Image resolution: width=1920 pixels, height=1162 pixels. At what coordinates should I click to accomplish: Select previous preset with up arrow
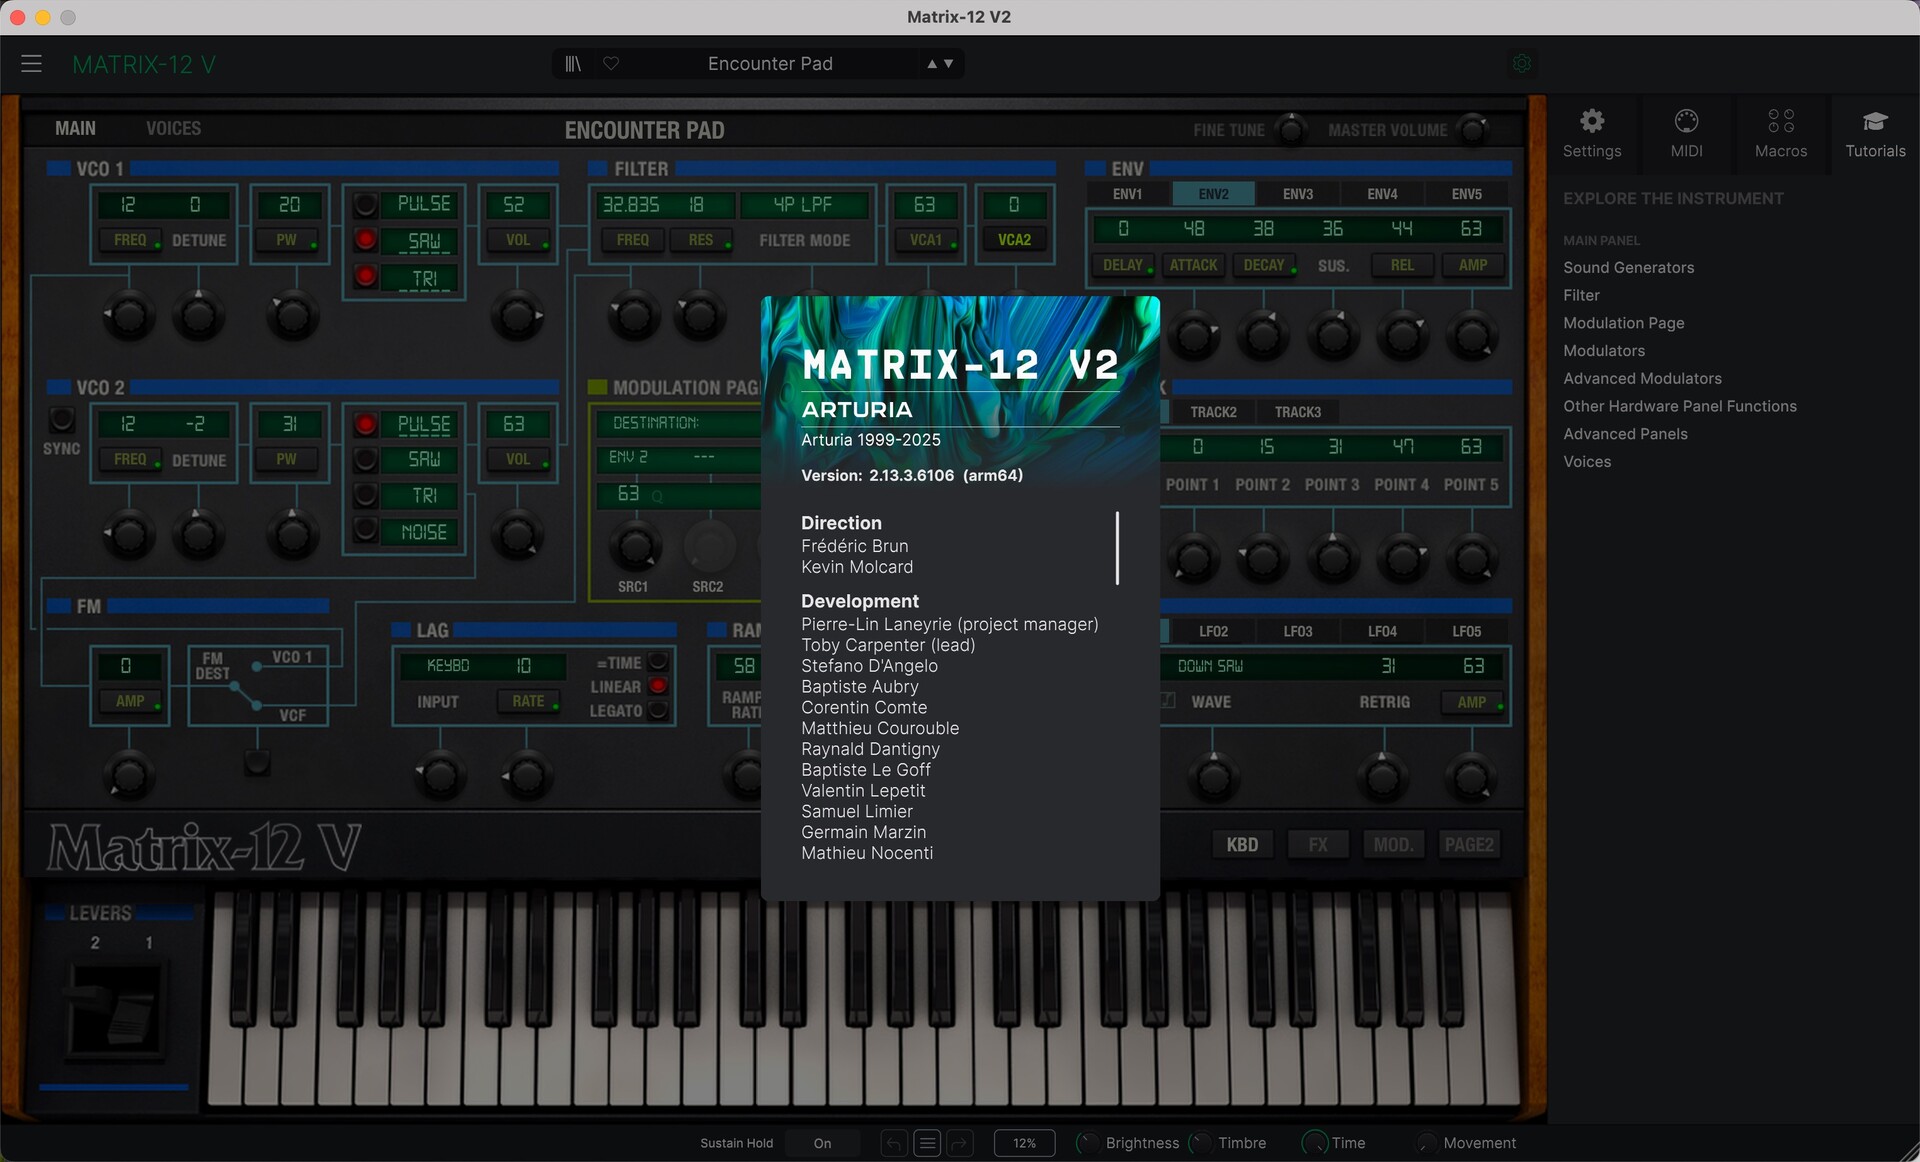click(x=932, y=64)
